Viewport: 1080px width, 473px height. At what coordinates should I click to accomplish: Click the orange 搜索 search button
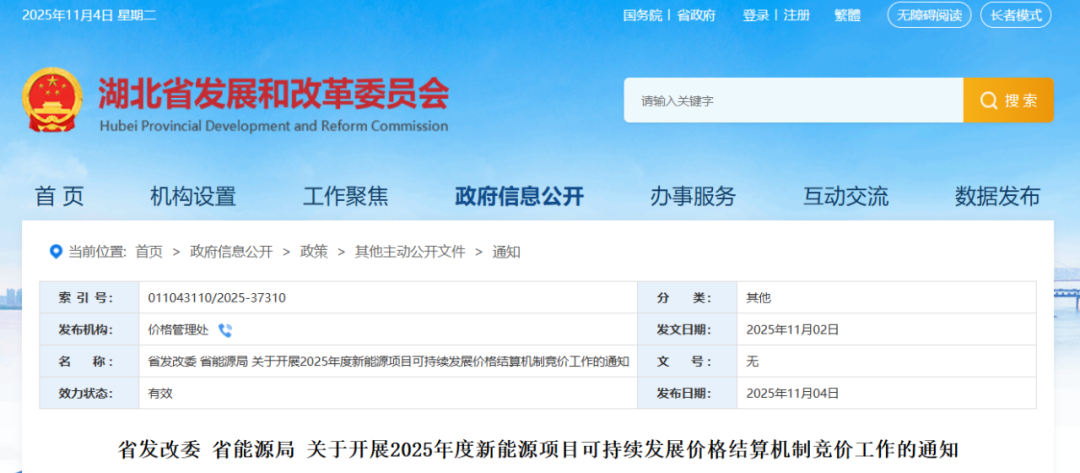click(1008, 101)
